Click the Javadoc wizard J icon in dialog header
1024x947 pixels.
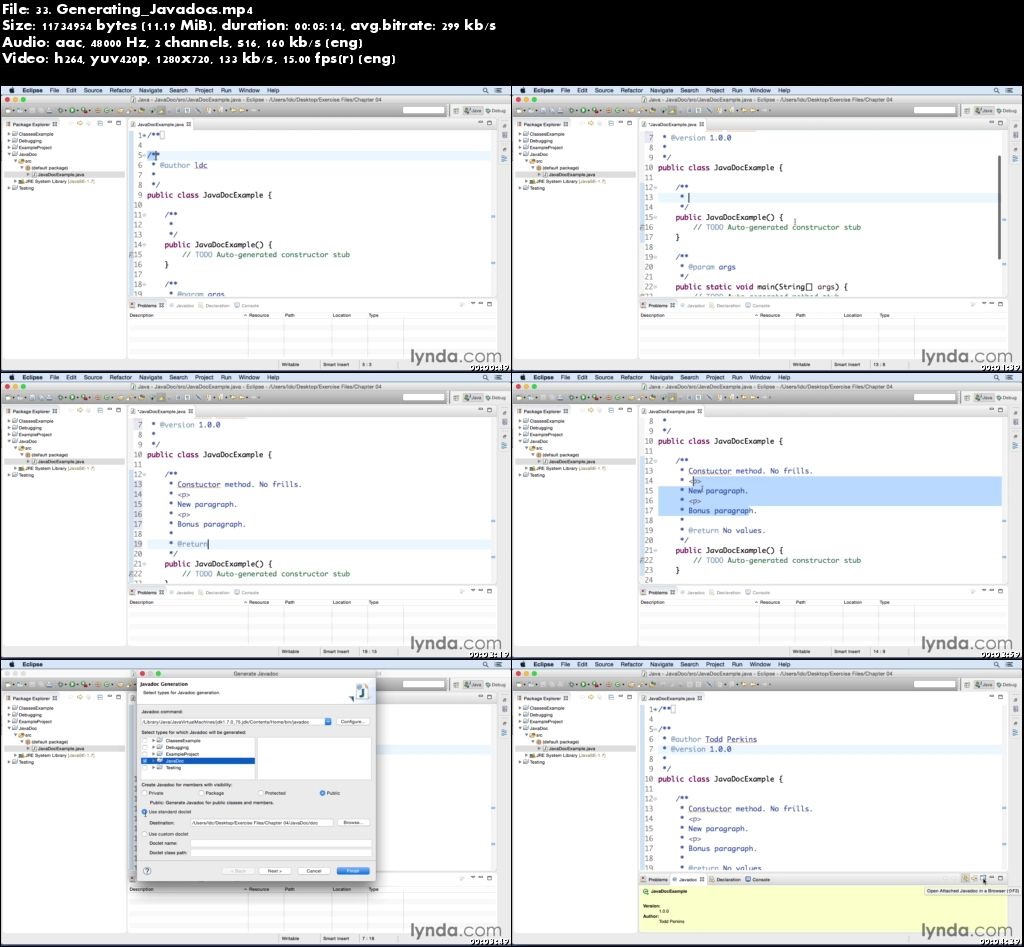pyautogui.click(x=361, y=691)
